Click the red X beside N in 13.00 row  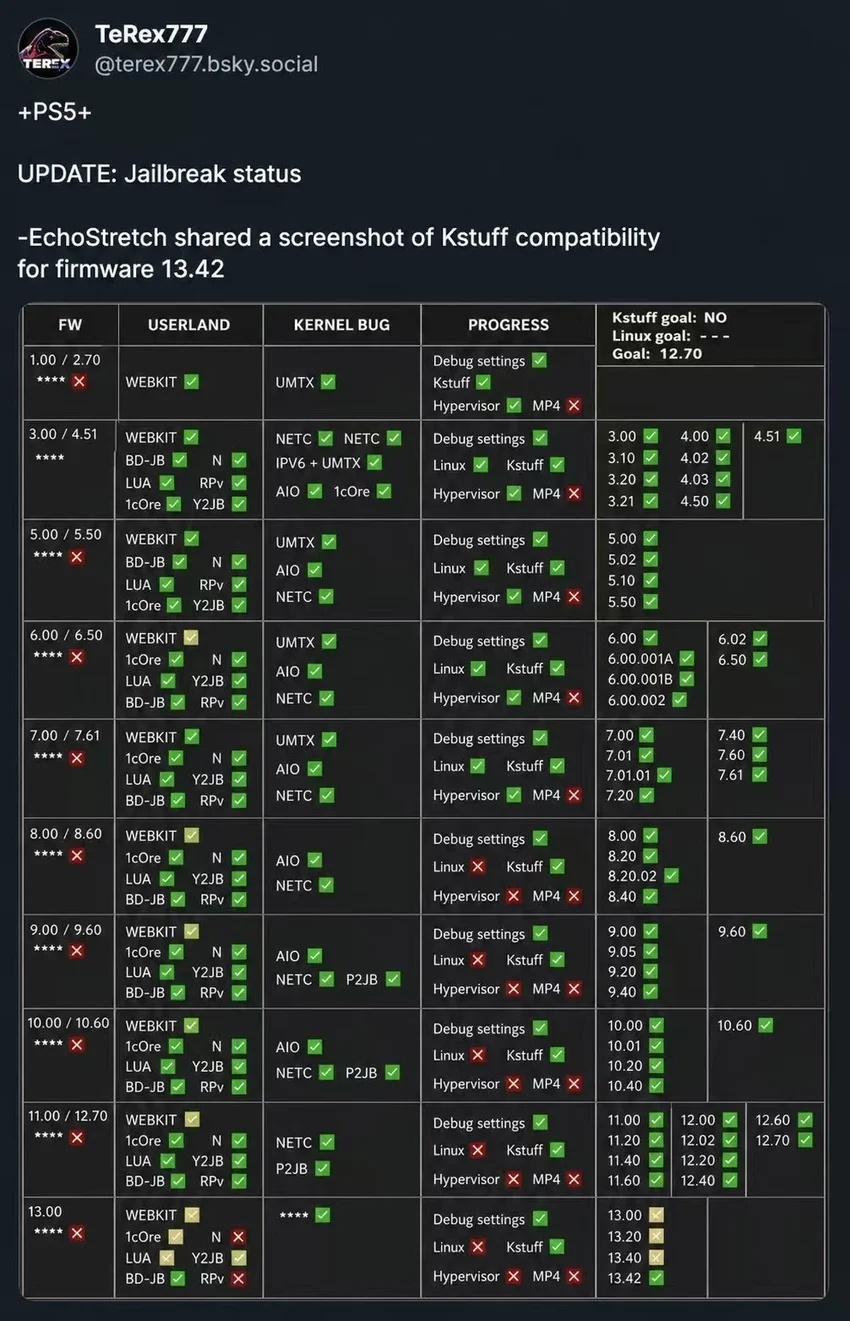238,1237
